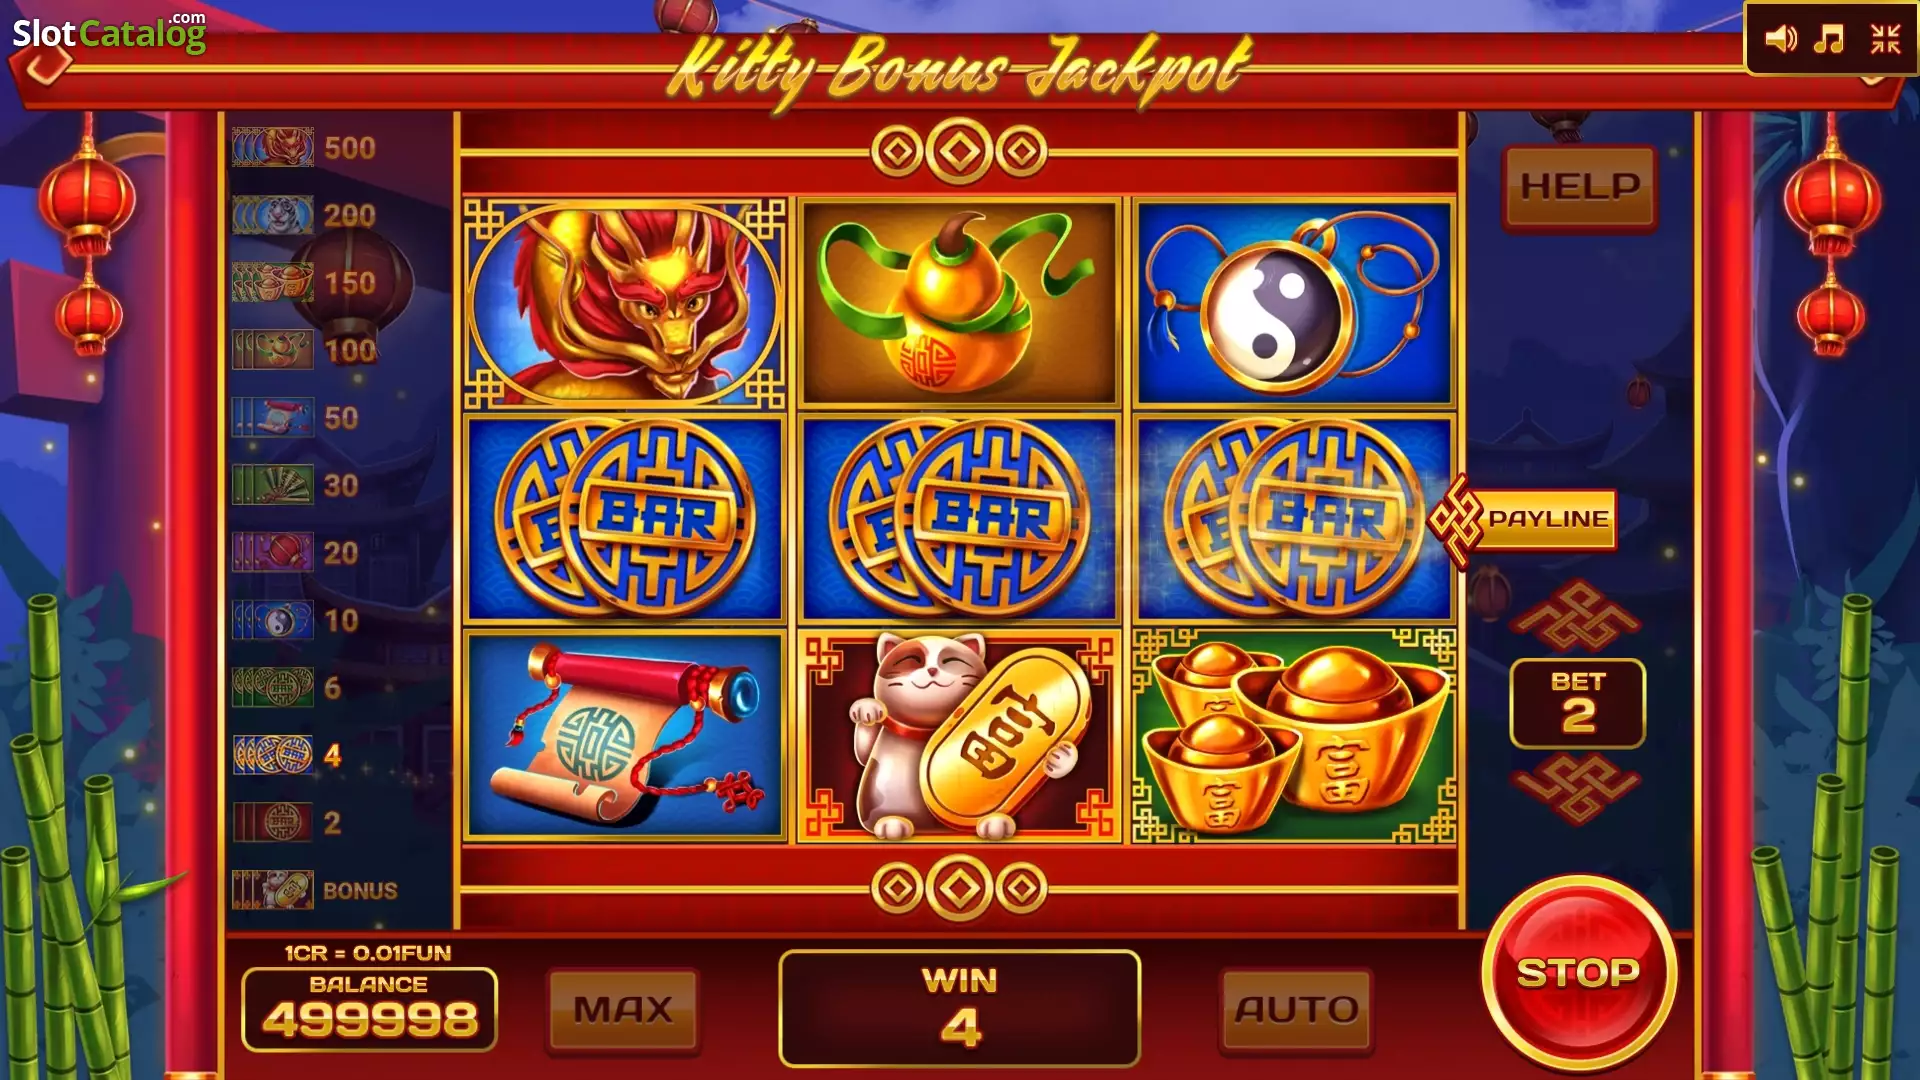The height and width of the screenshot is (1080, 1920).
Task: Open the HELP button
Action: (1580, 187)
